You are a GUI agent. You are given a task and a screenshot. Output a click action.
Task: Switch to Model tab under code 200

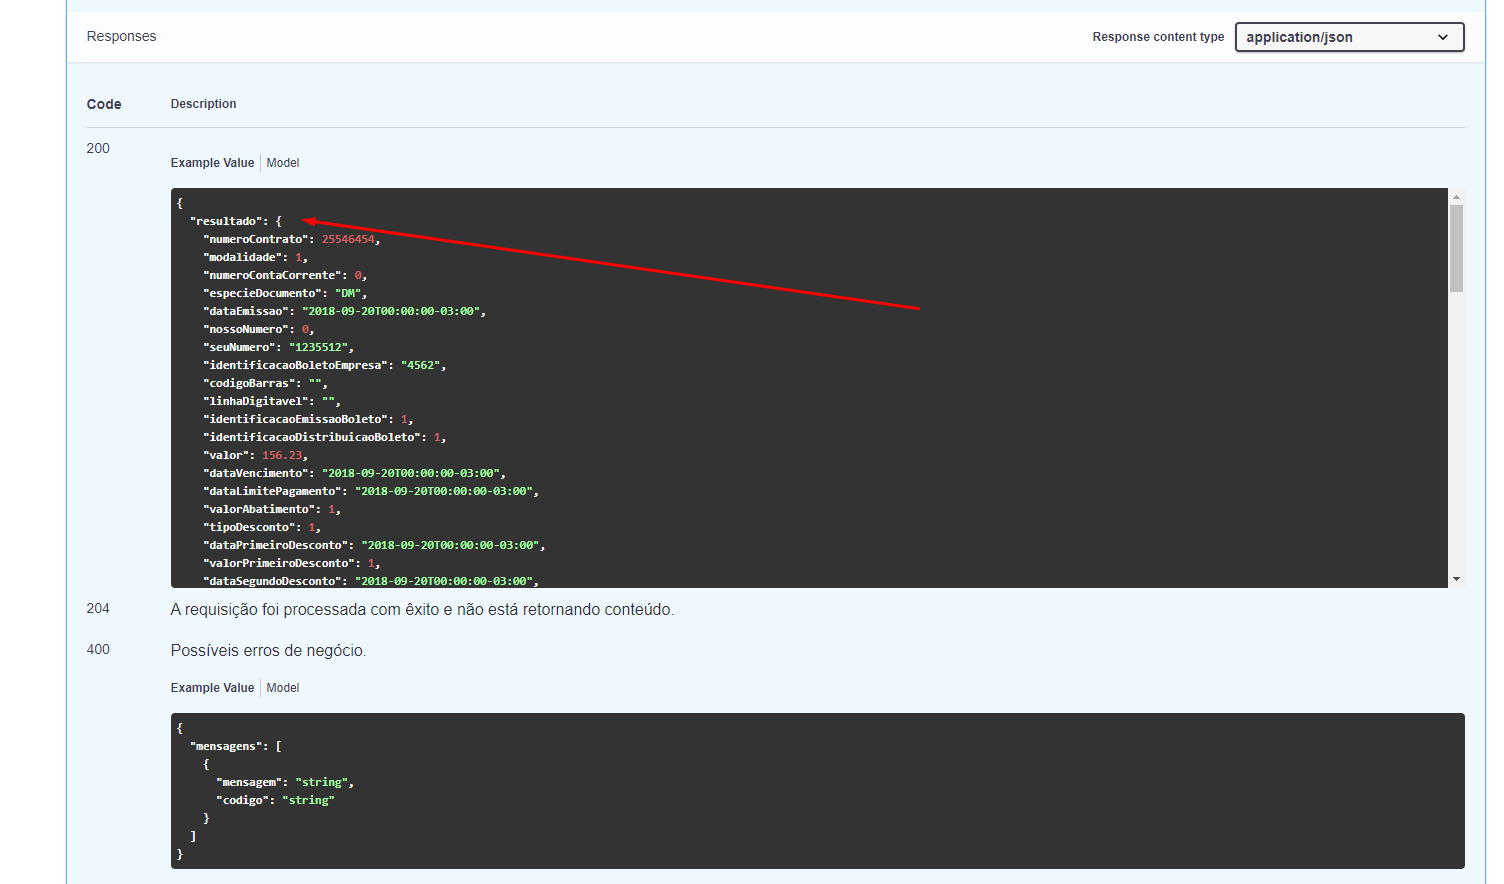click(283, 163)
